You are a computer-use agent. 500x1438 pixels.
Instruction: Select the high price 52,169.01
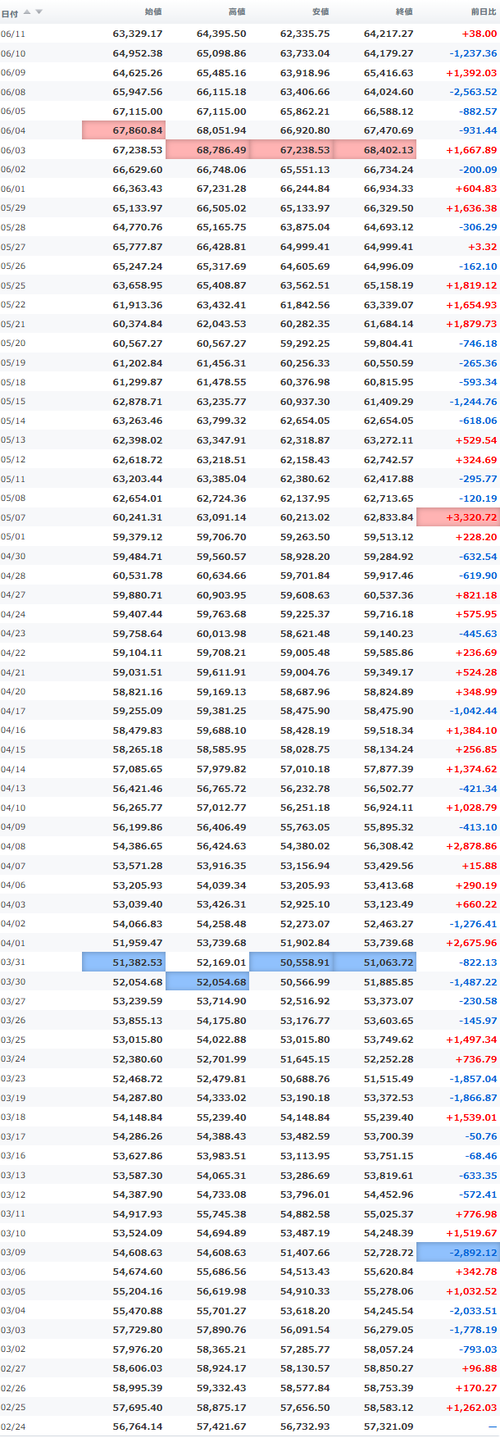221,960
